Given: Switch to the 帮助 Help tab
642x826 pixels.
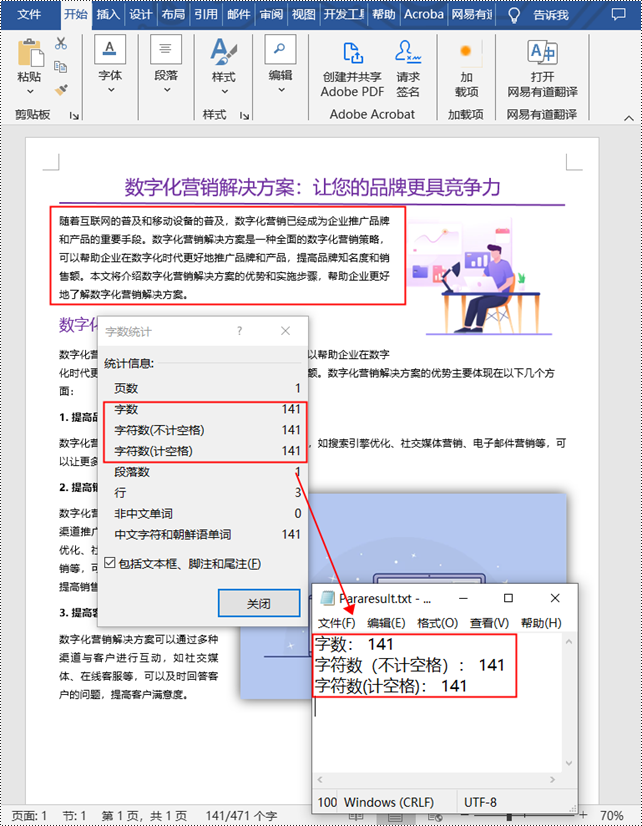Looking at the screenshot, I should [383, 15].
